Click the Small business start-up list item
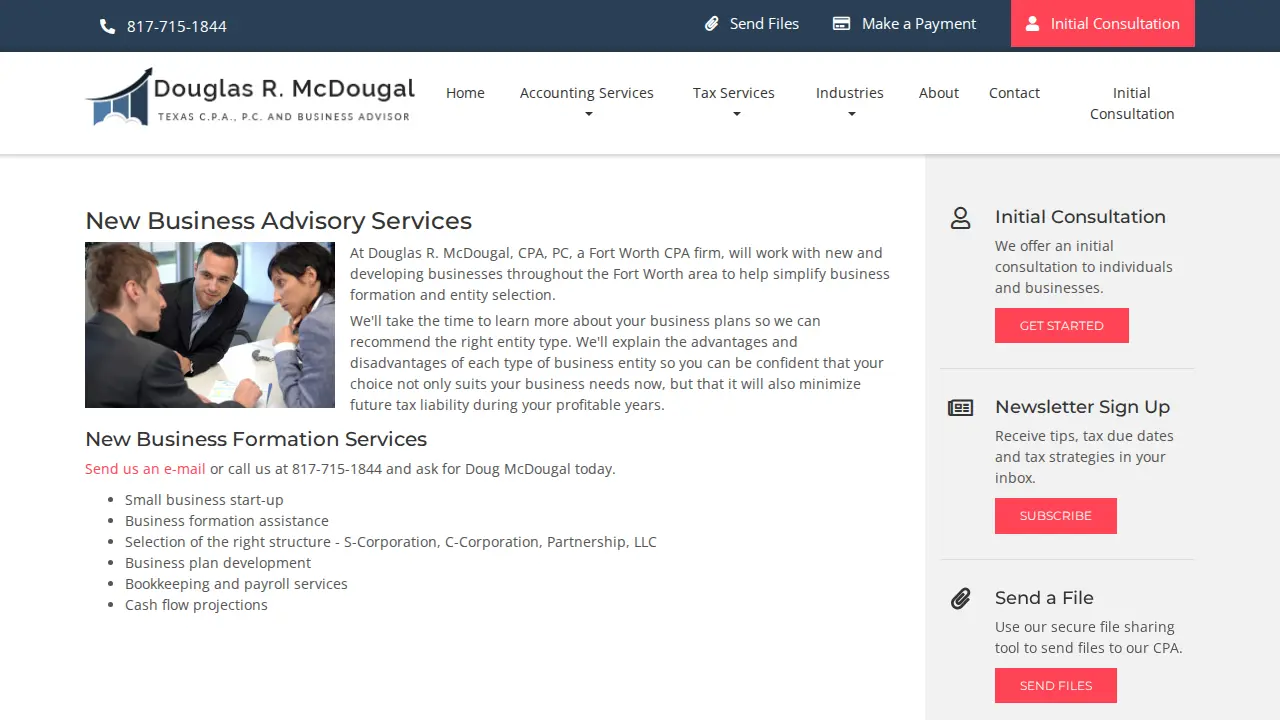The height and width of the screenshot is (720, 1280). [x=204, y=500]
